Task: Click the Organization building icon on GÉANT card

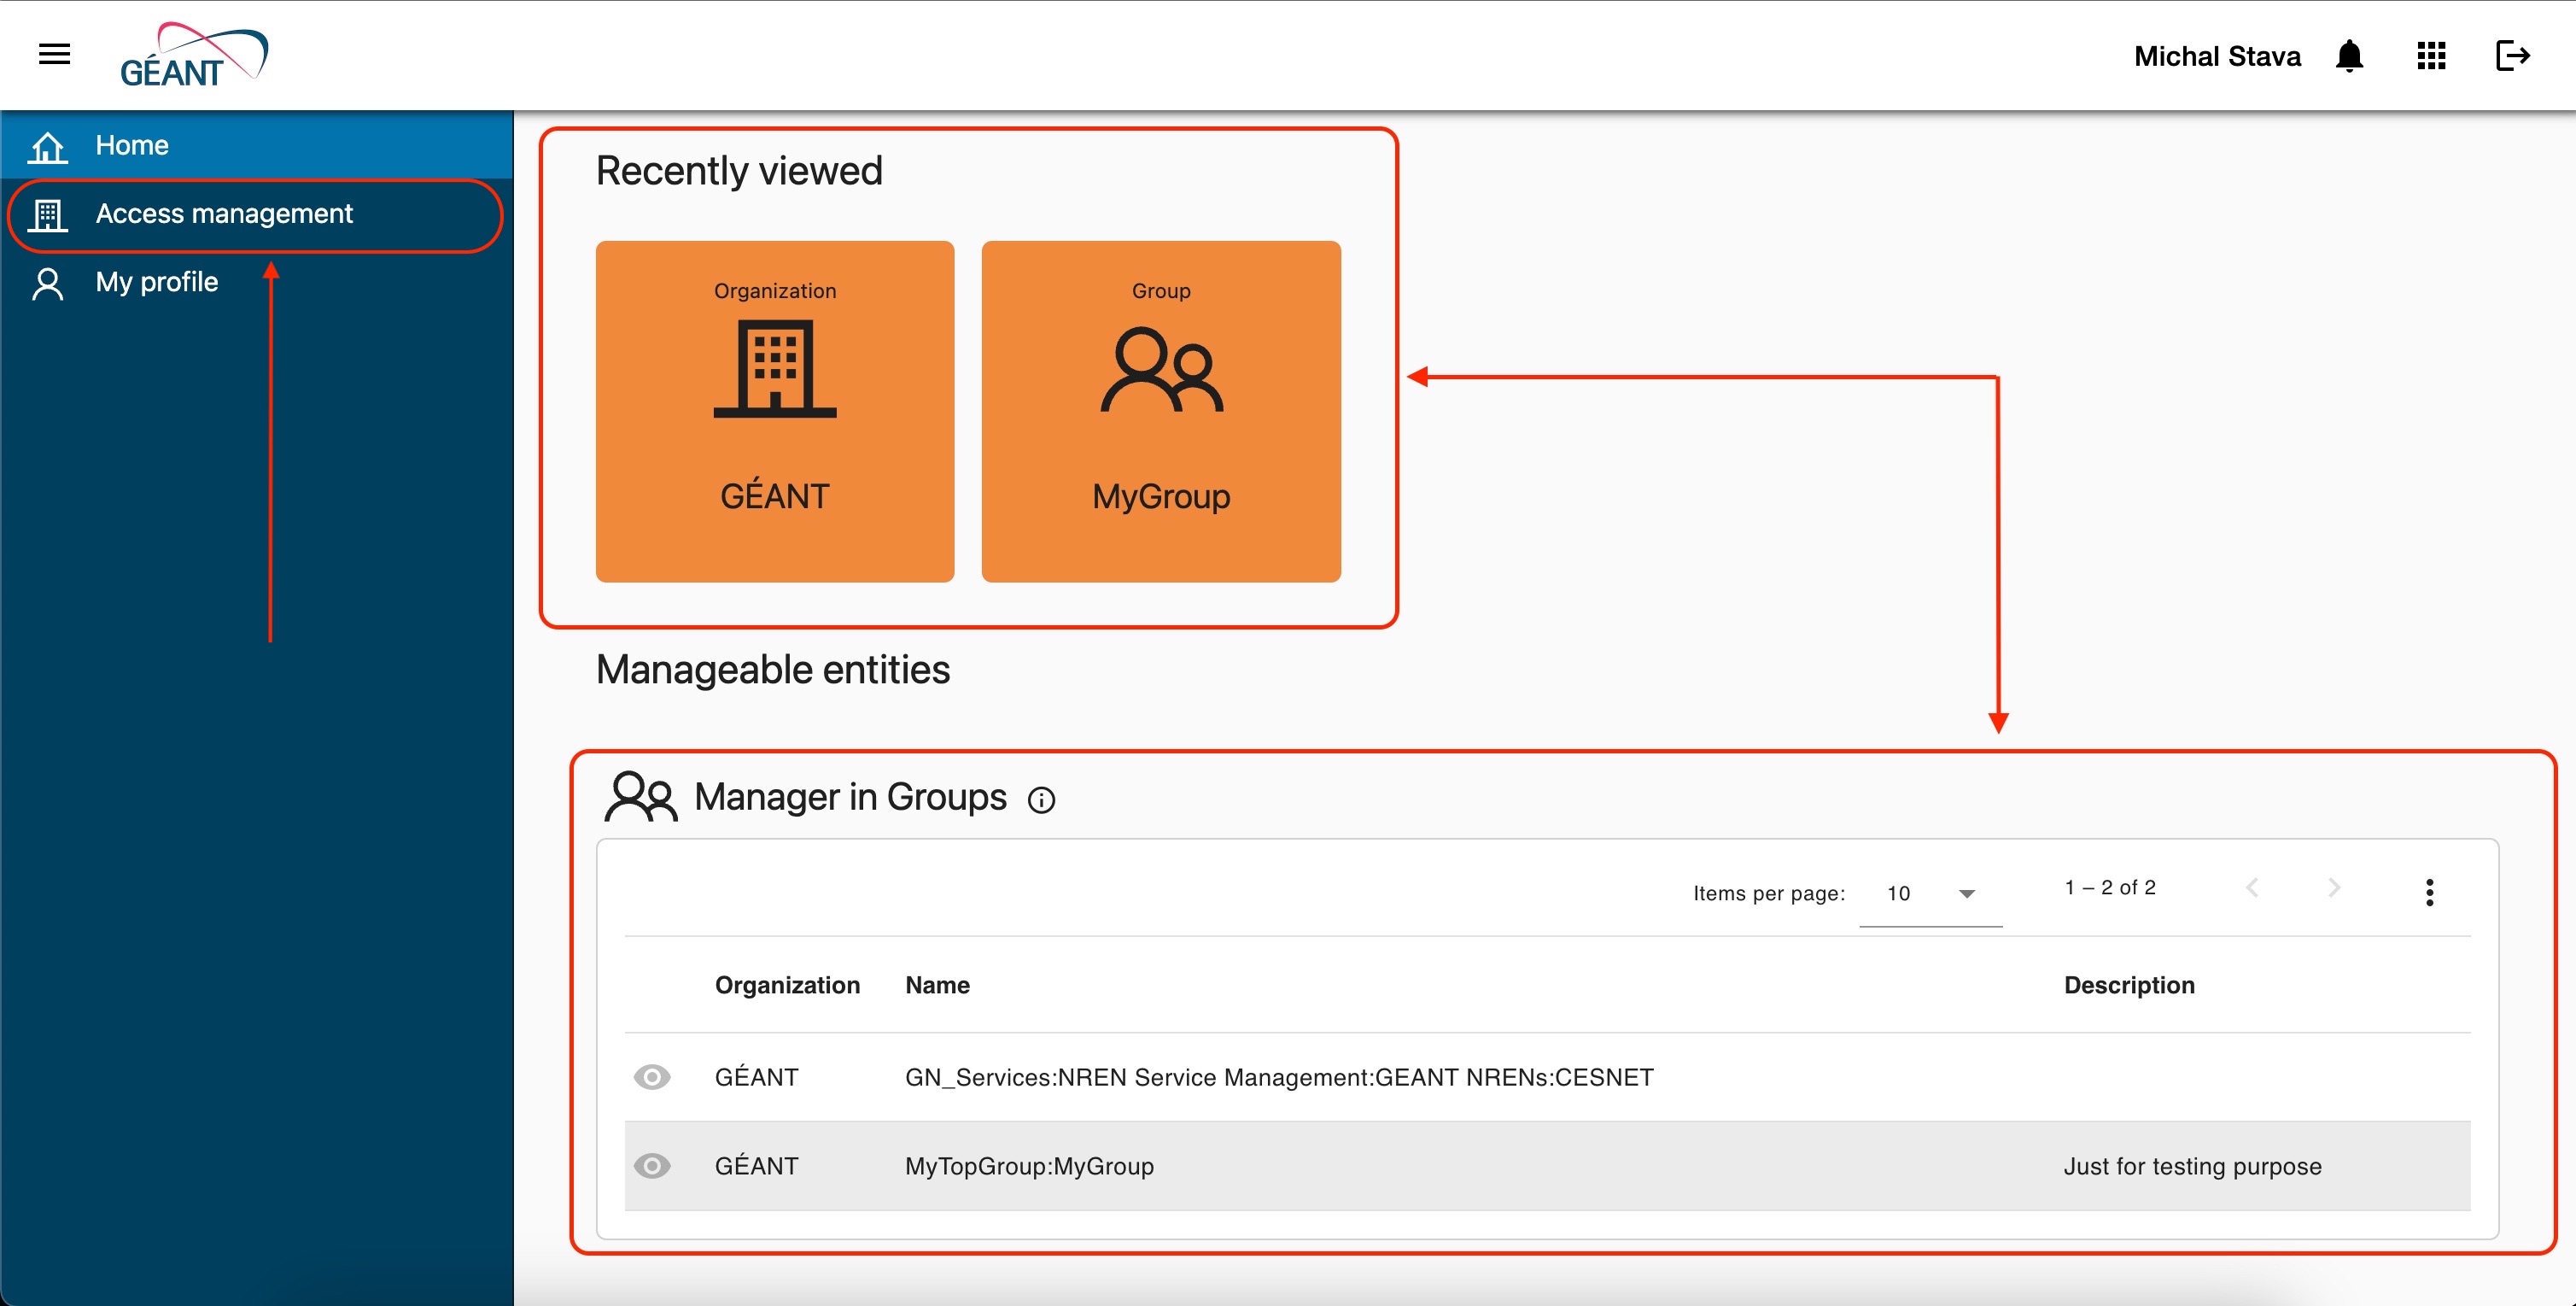Action: pyautogui.click(x=775, y=368)
